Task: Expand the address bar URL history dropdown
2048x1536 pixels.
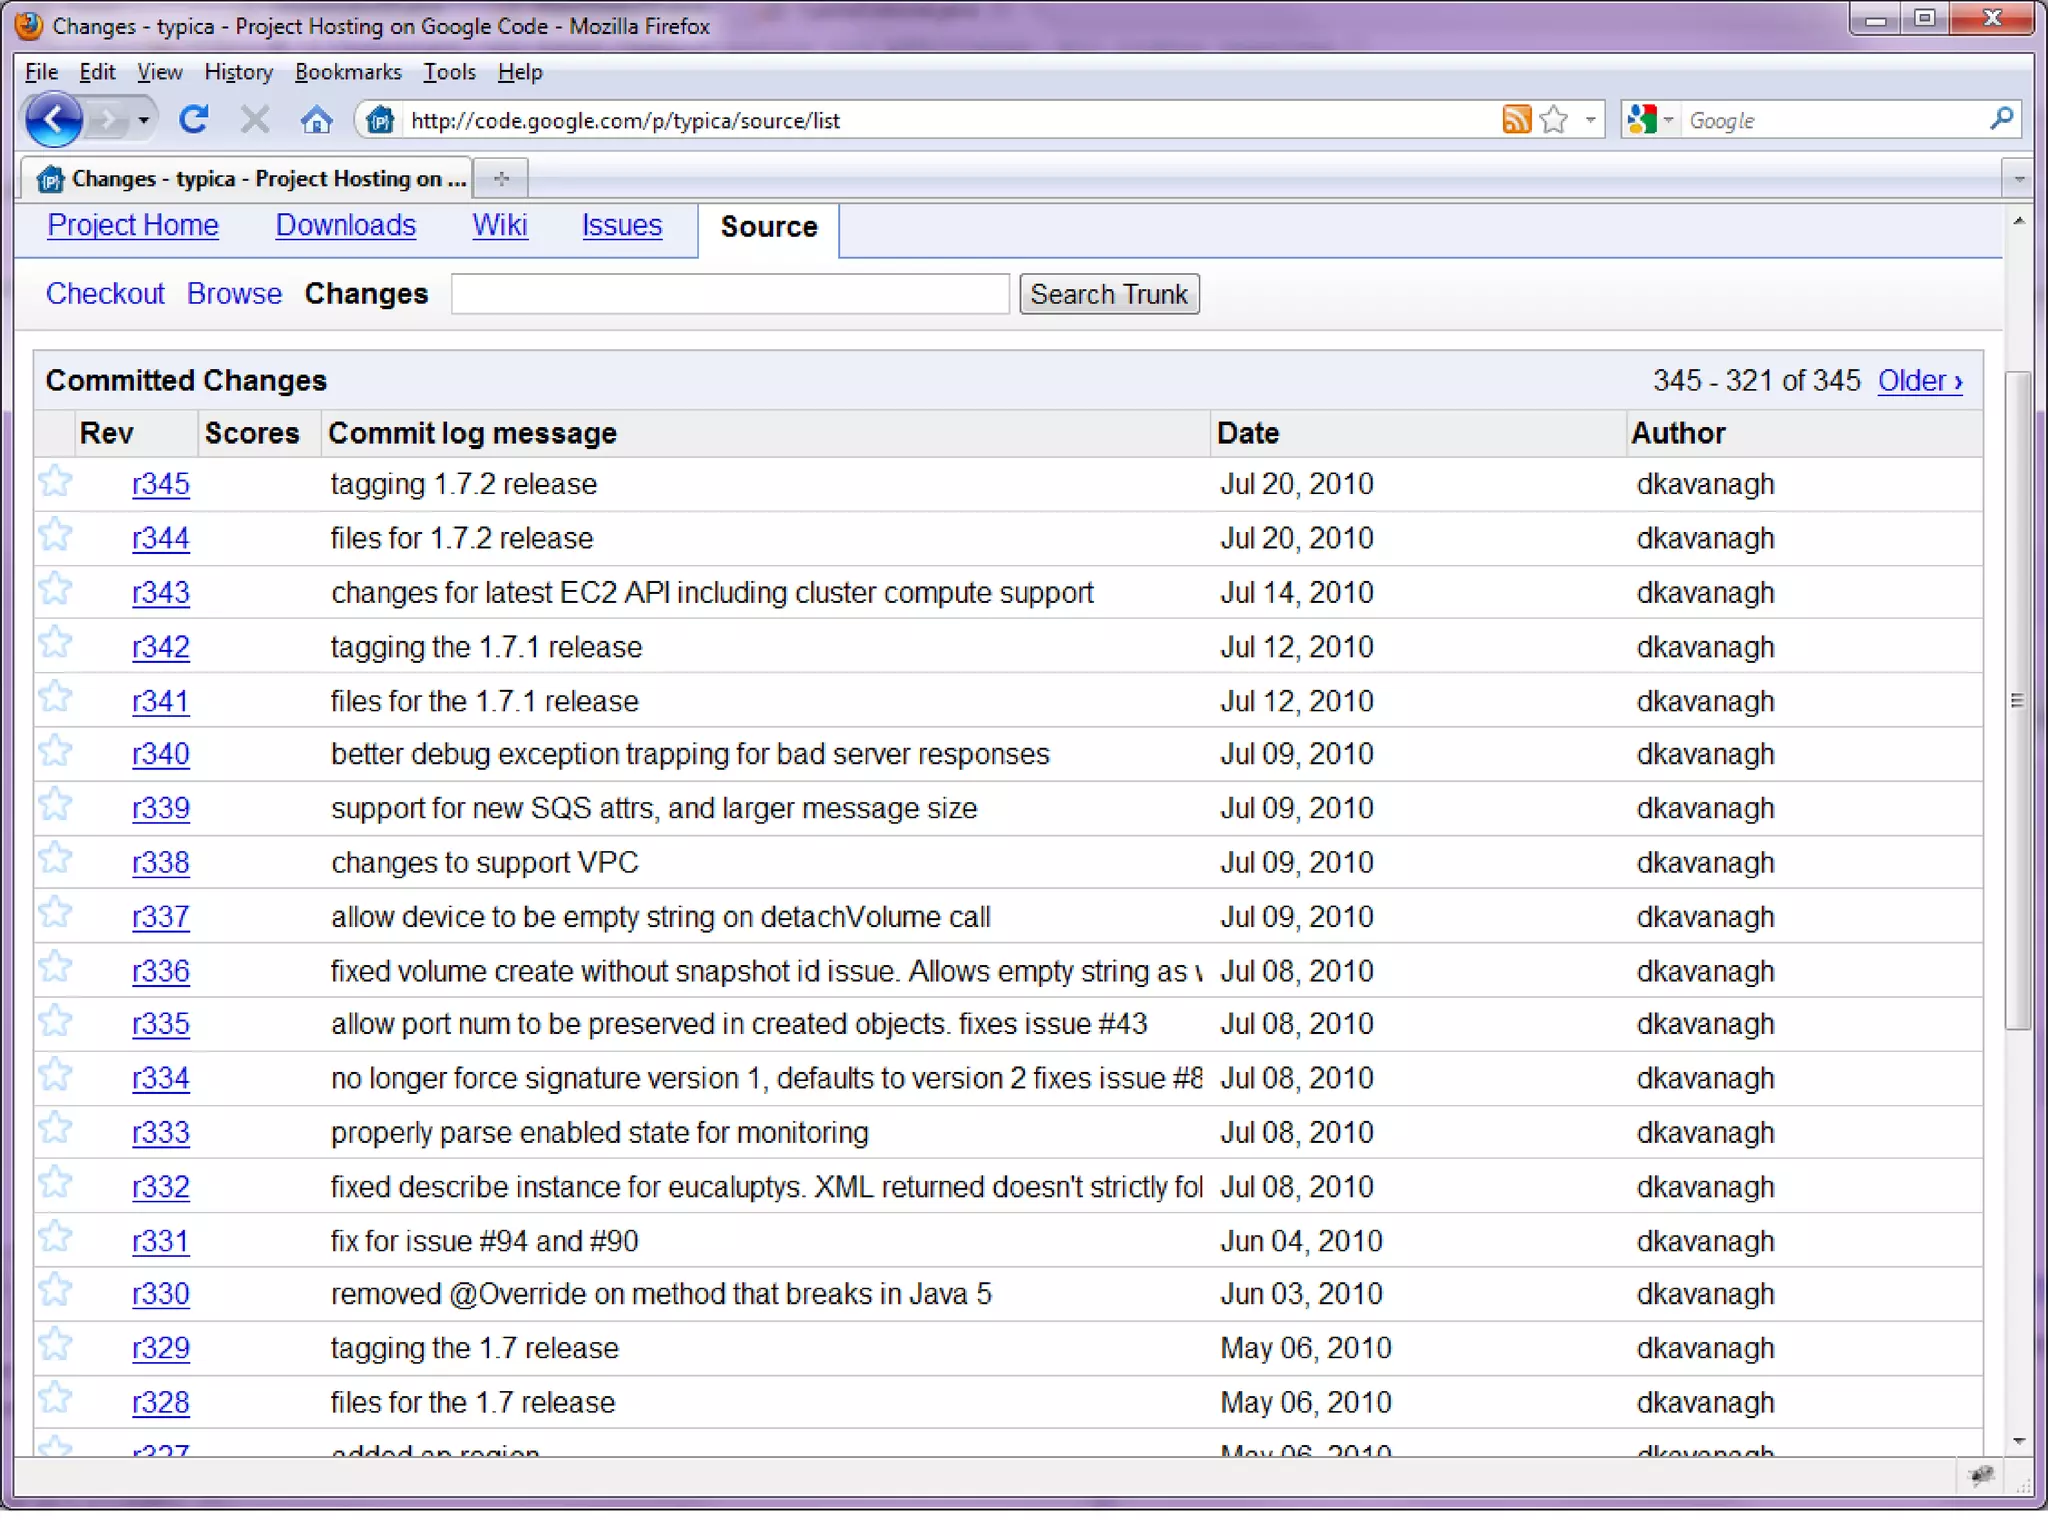Action: 1590,120
